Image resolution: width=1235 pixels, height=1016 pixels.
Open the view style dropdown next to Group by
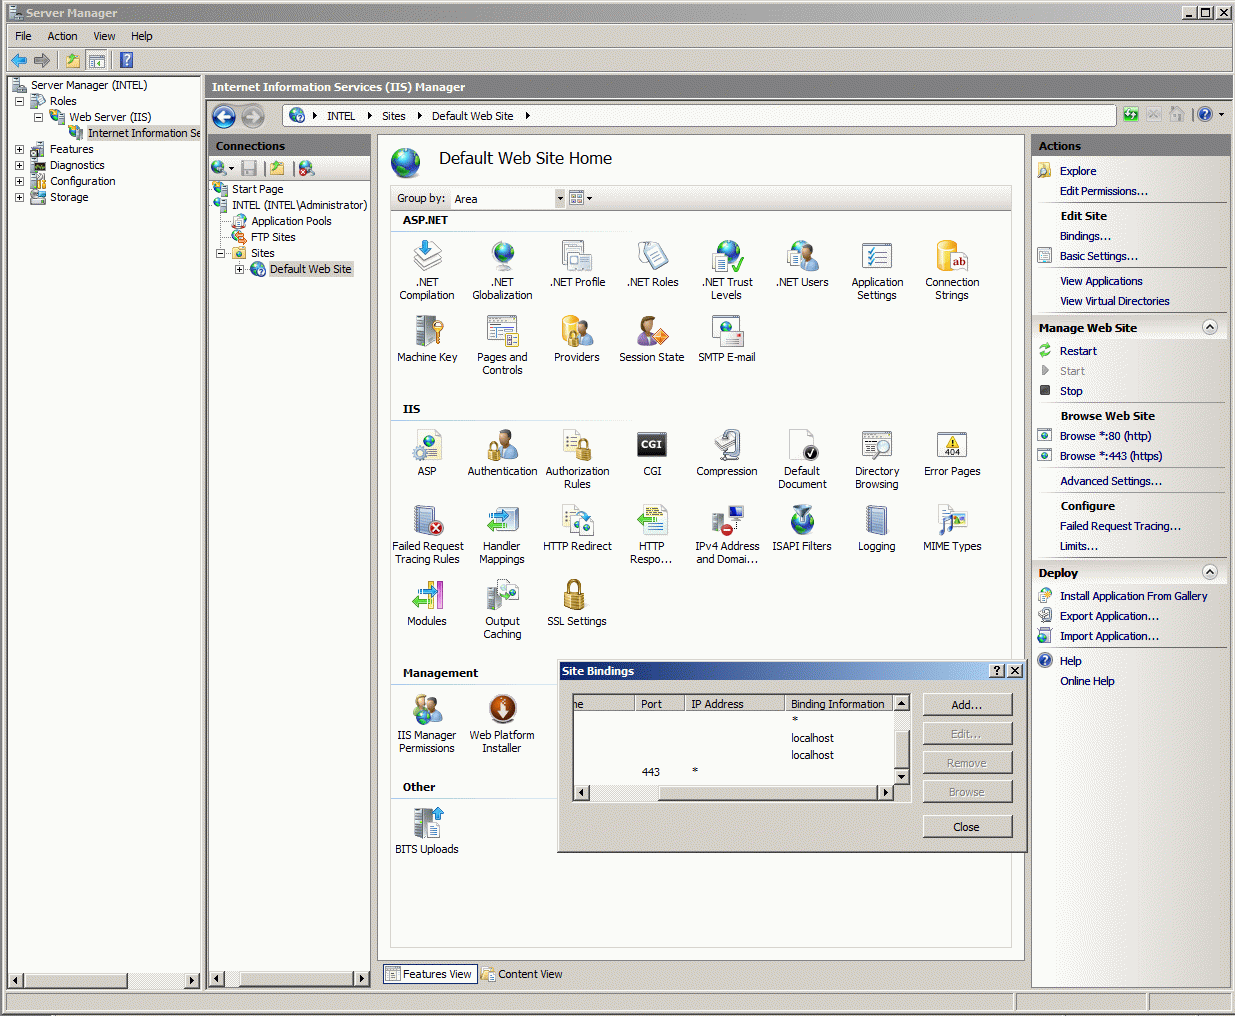tap(581, 198)
